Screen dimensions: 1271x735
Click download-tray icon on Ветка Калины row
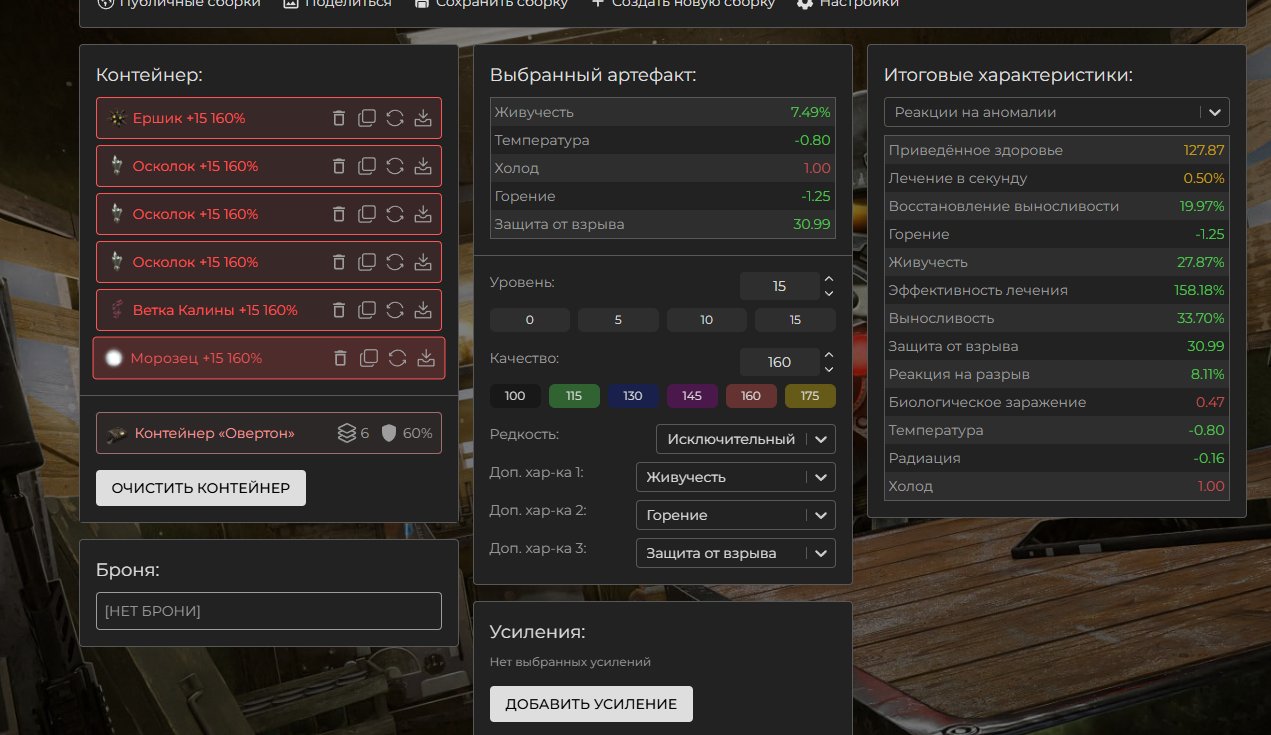click(x=423, y=310)
